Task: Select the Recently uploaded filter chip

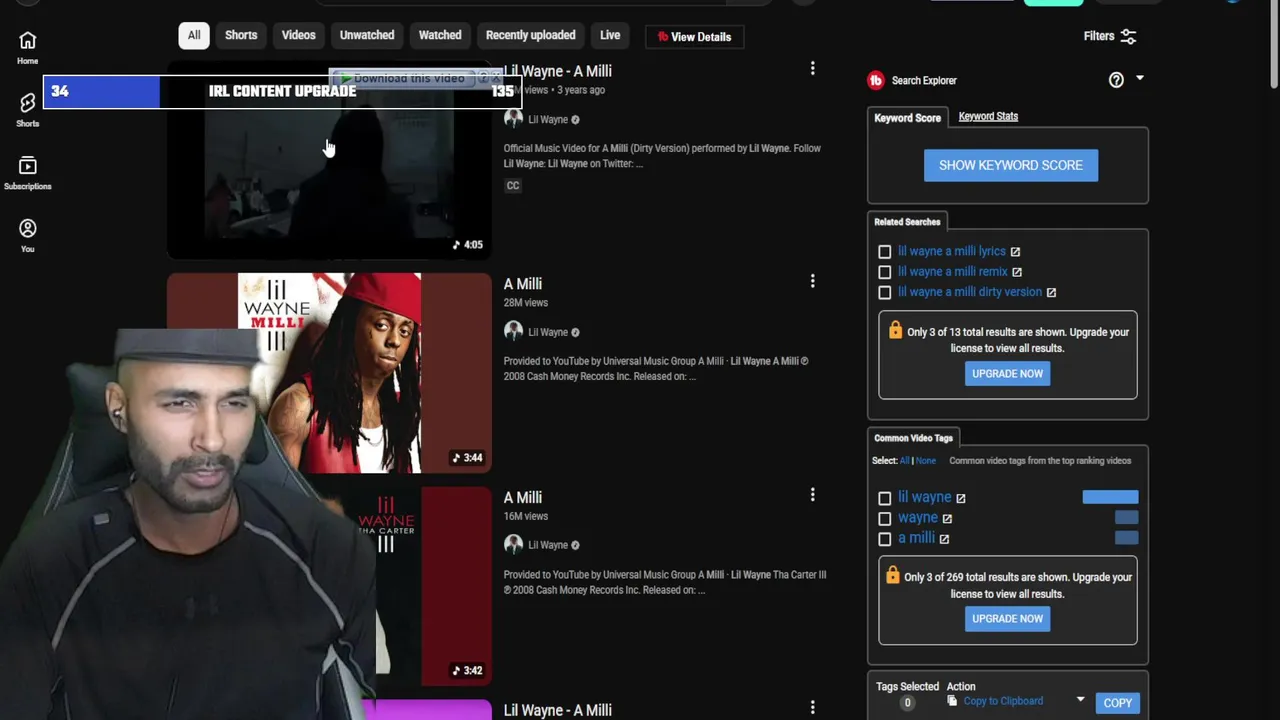Action: (x=530, y=35)
